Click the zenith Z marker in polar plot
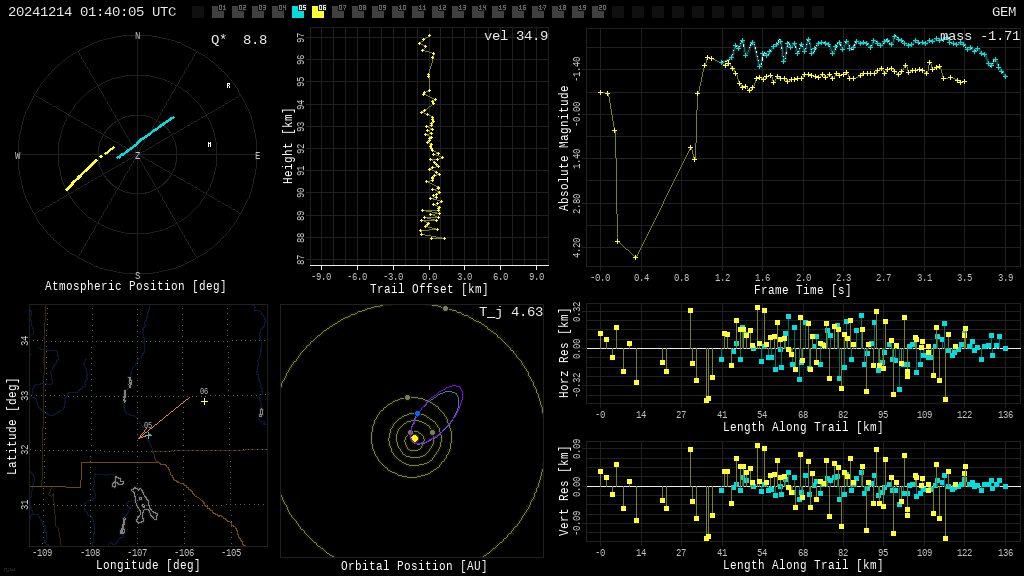This screenshot has height=576, width=1024. [138, 156]
